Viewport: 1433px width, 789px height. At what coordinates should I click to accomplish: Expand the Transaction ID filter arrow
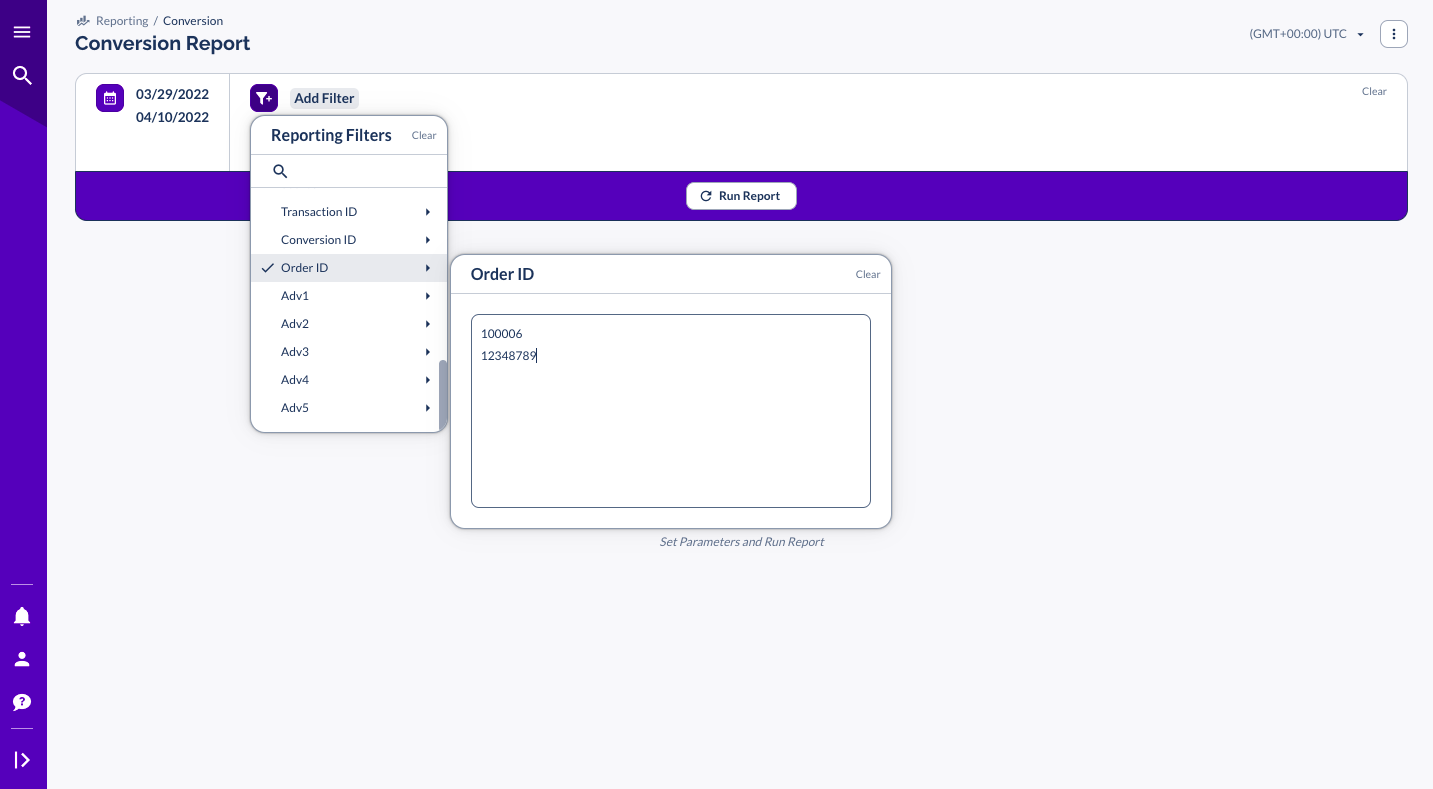(427, 212)
